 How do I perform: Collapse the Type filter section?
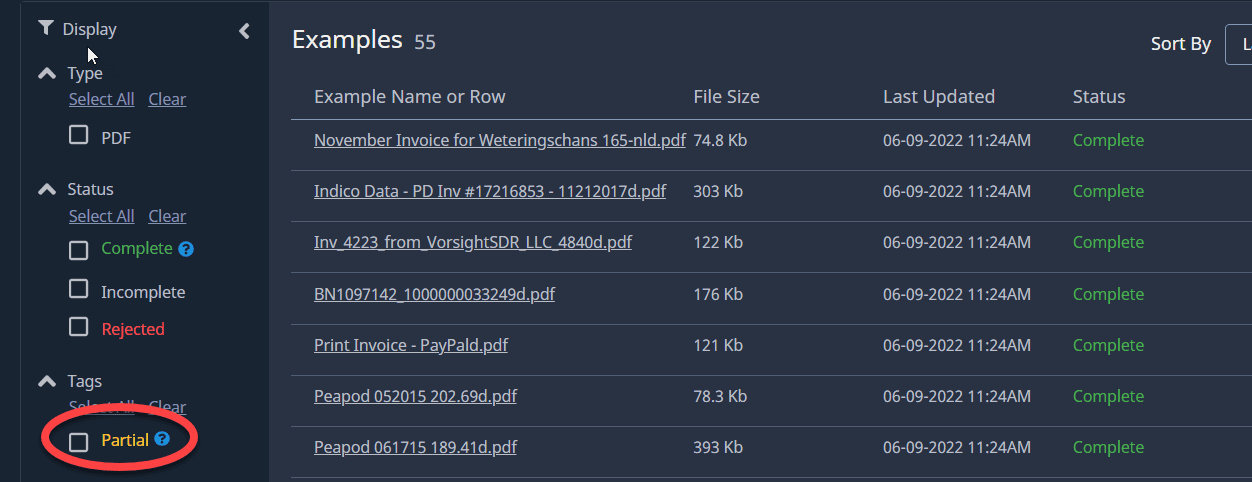click(46, 73)
